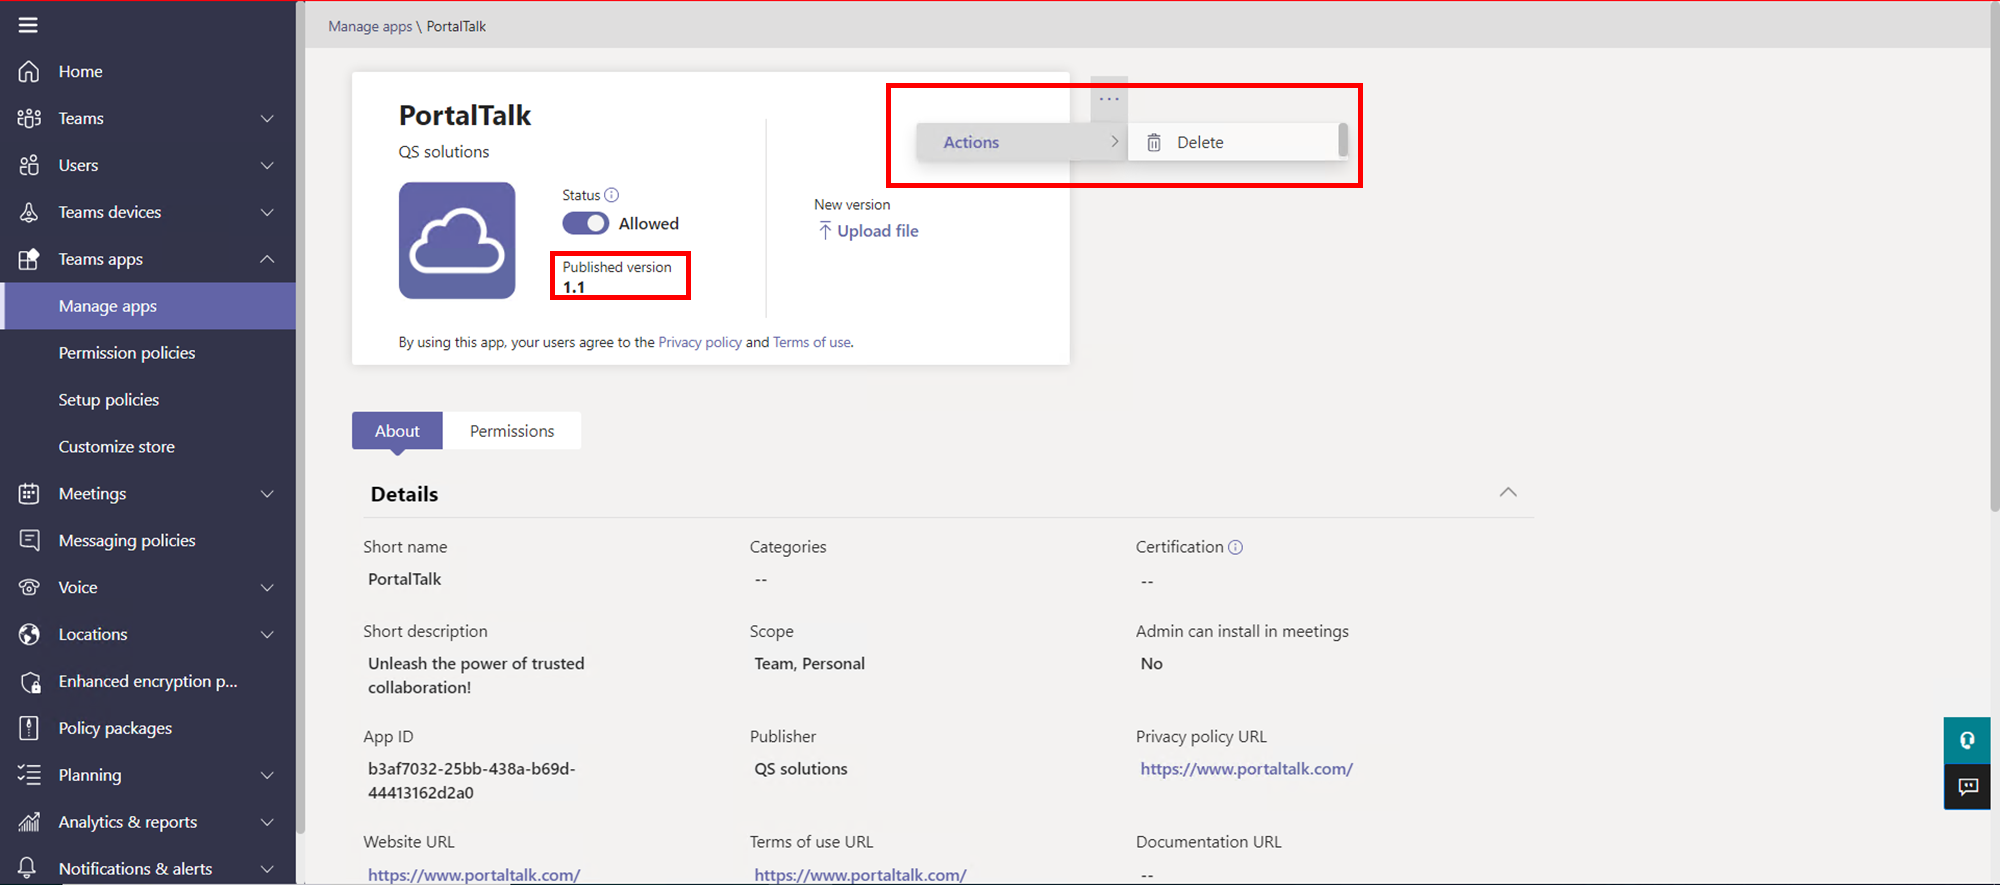Click the Status info icon
Image resolution: width=2000 pixels, height=885 pixels.
(x=612, y=195)
